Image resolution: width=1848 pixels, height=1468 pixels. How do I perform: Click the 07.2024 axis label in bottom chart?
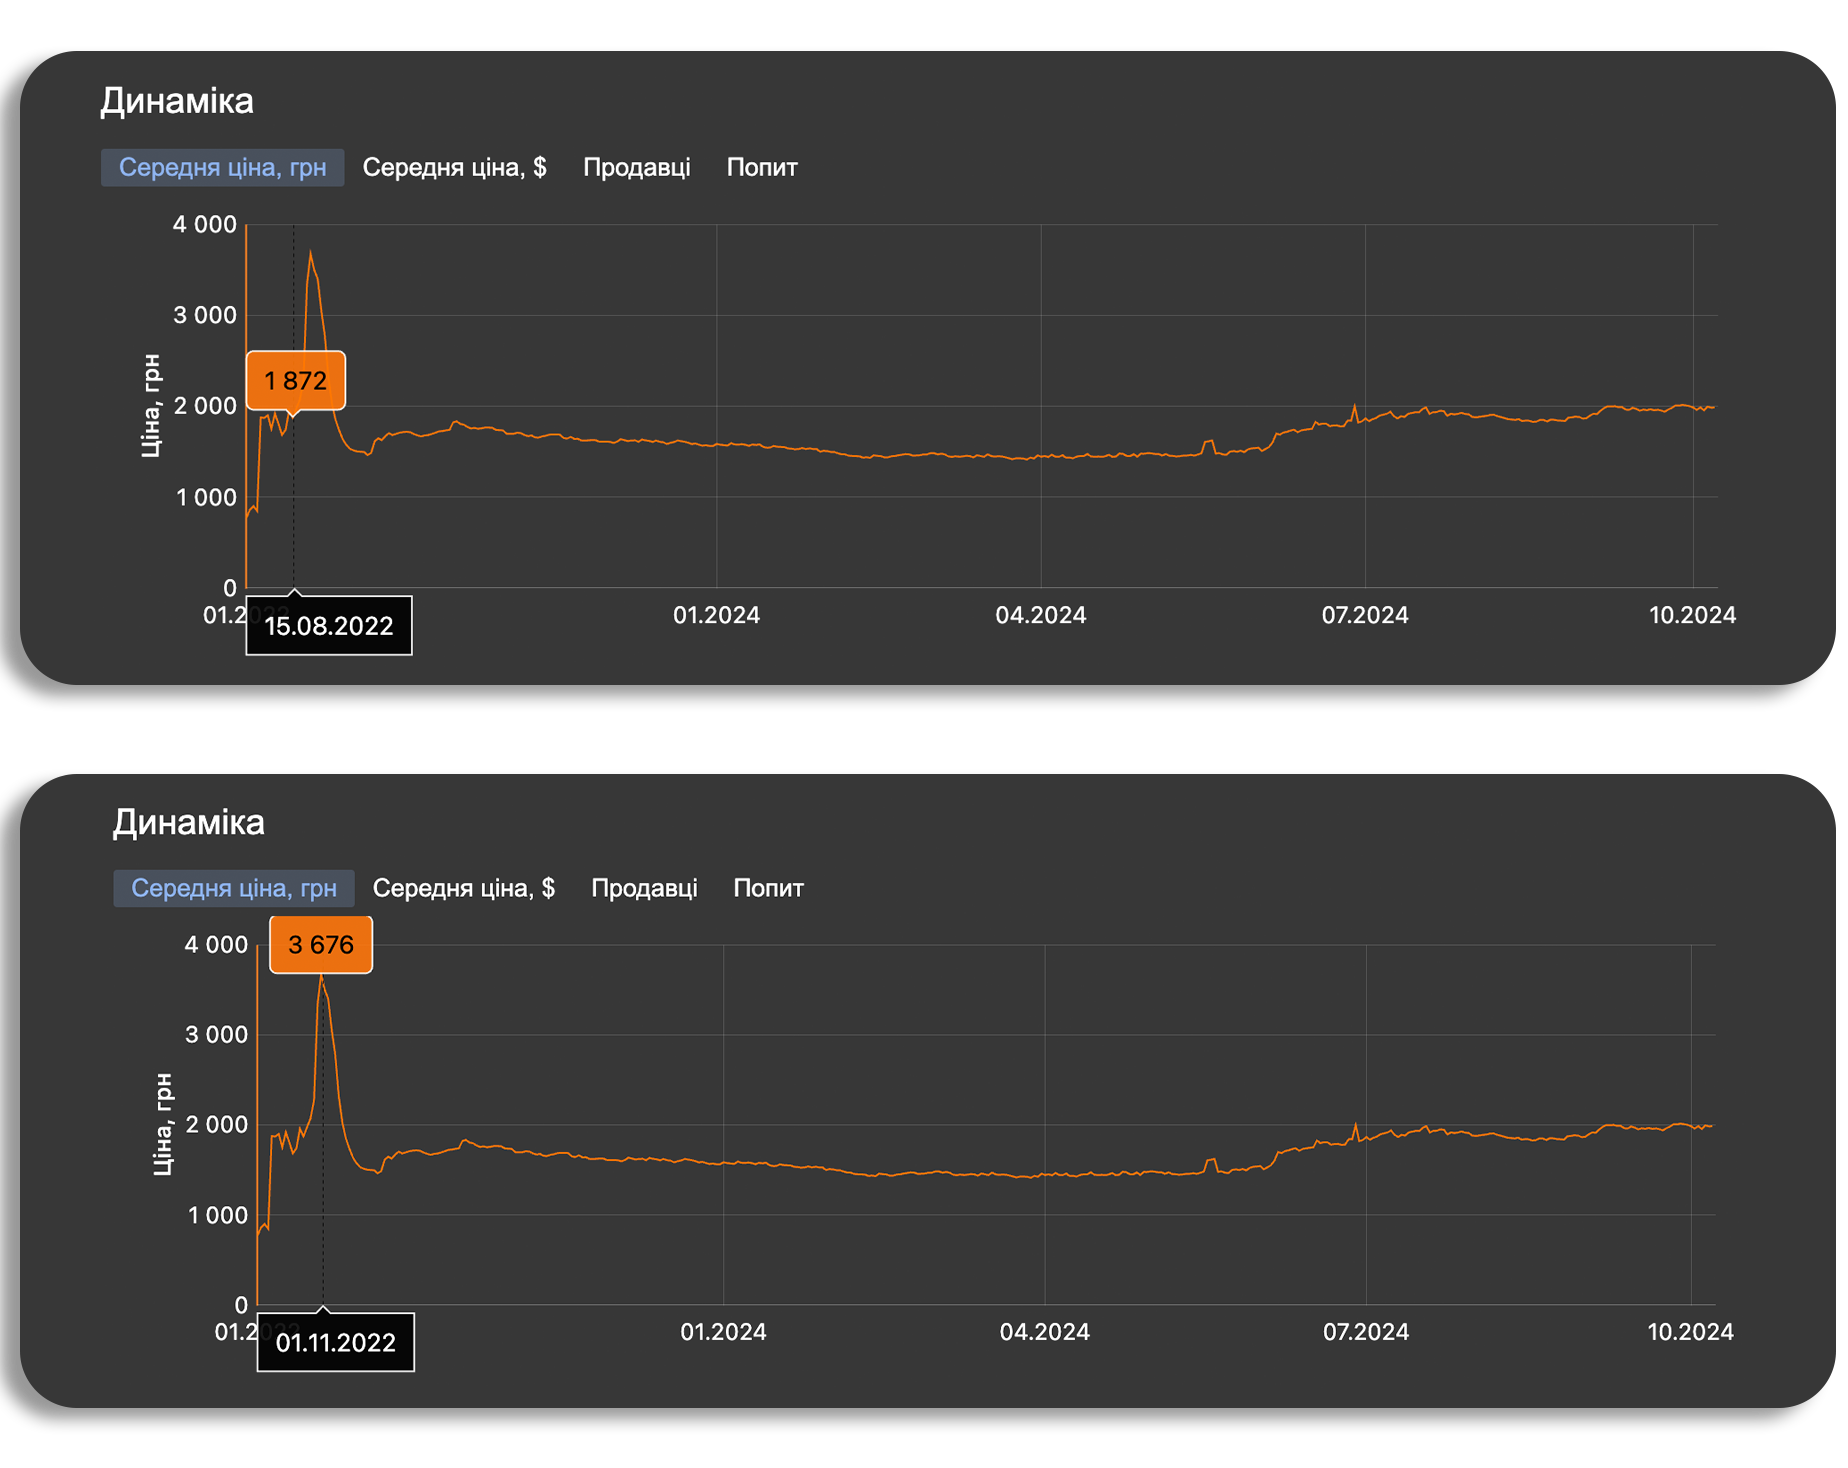(x=1366, y=1332)
